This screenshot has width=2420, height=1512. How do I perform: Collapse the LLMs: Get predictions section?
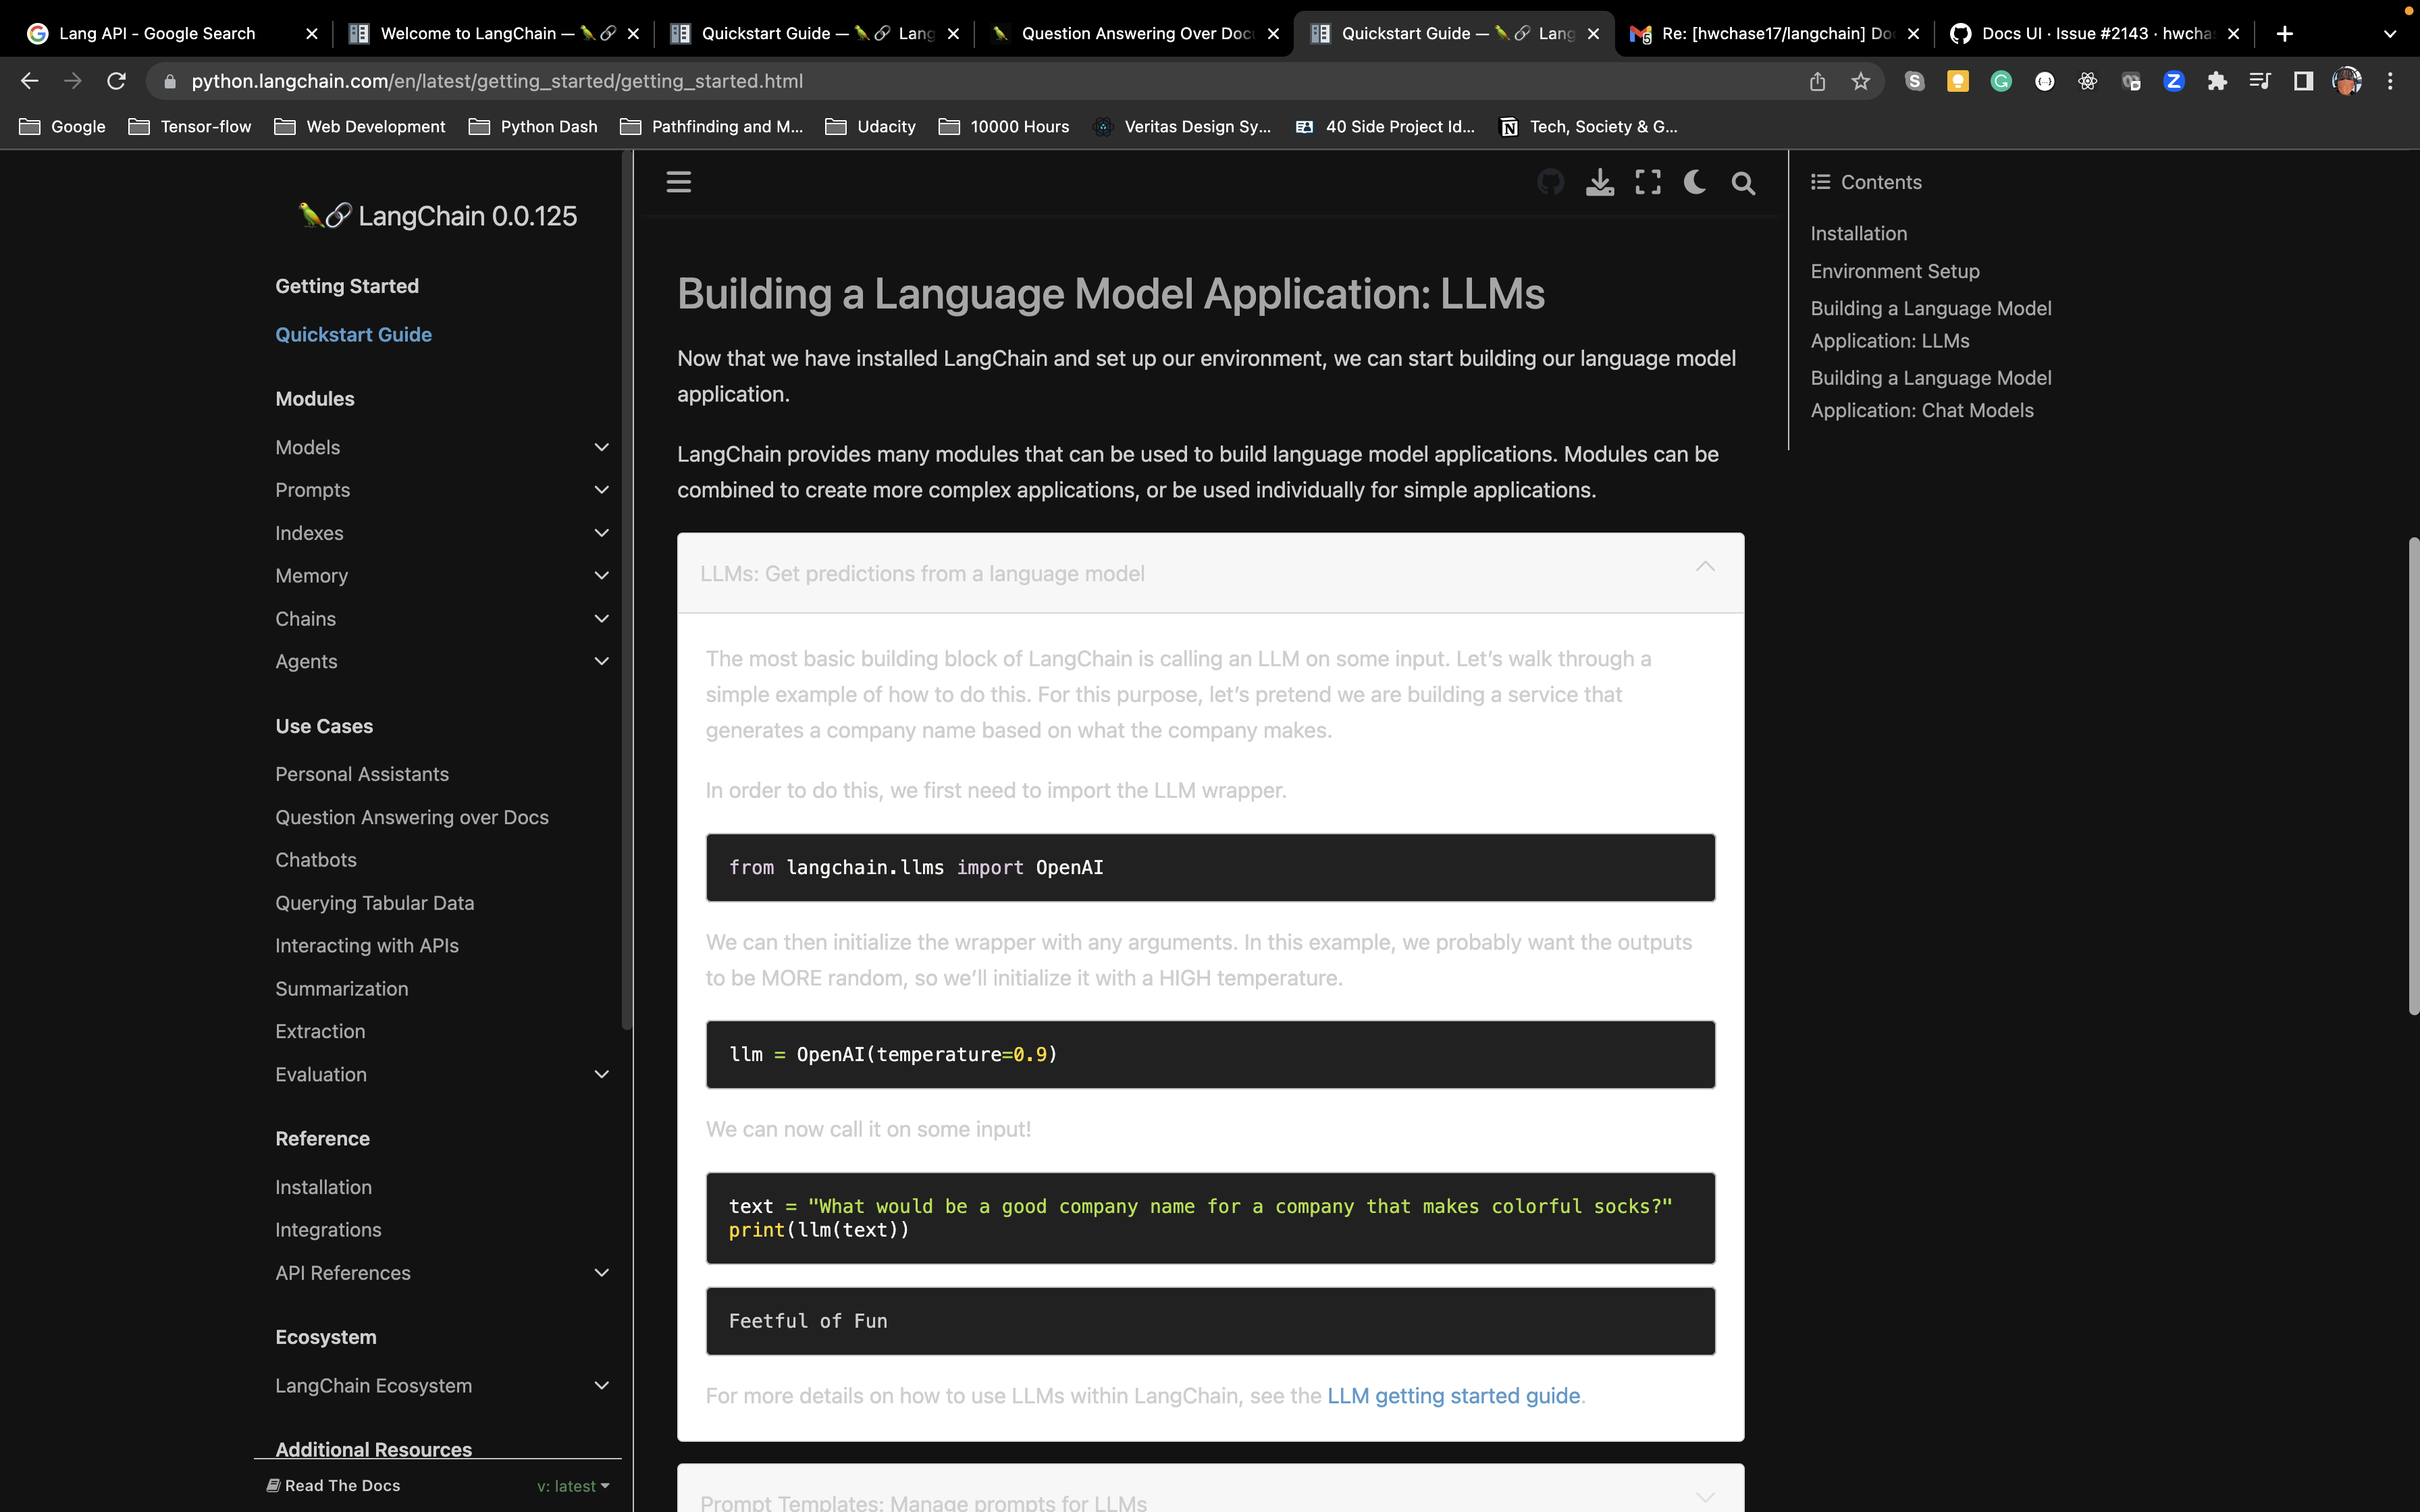click(1705, 566)
